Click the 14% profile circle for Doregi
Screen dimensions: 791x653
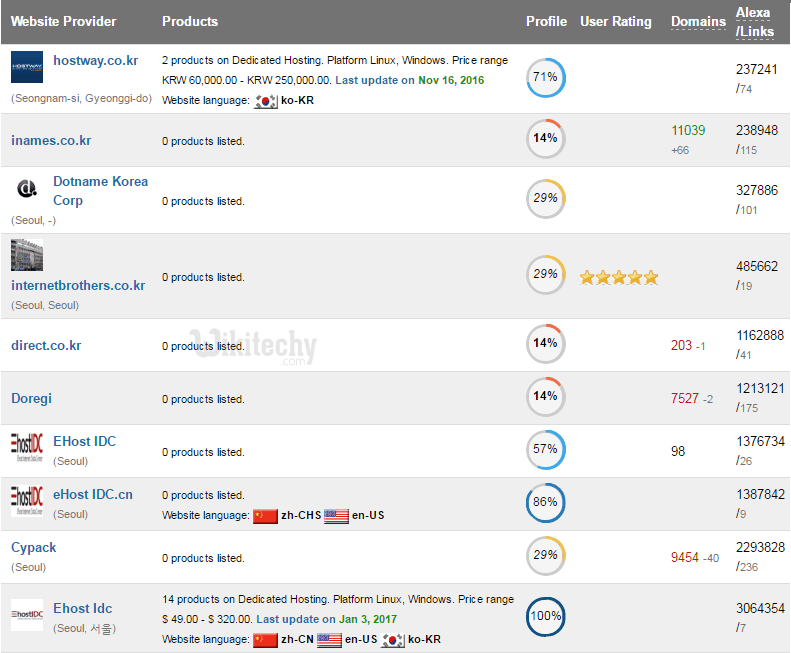[545, 397]
